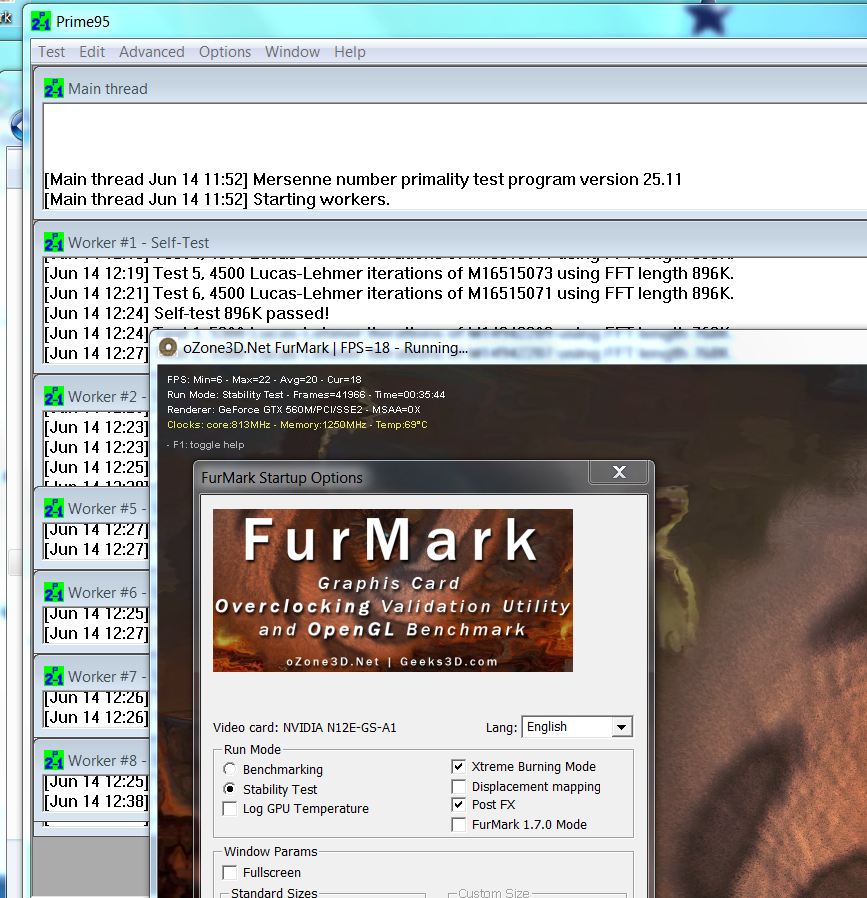The width and height of the screenshot is (867, 898).
Task: Click the Worker #6 window icon
Action: 54,592
